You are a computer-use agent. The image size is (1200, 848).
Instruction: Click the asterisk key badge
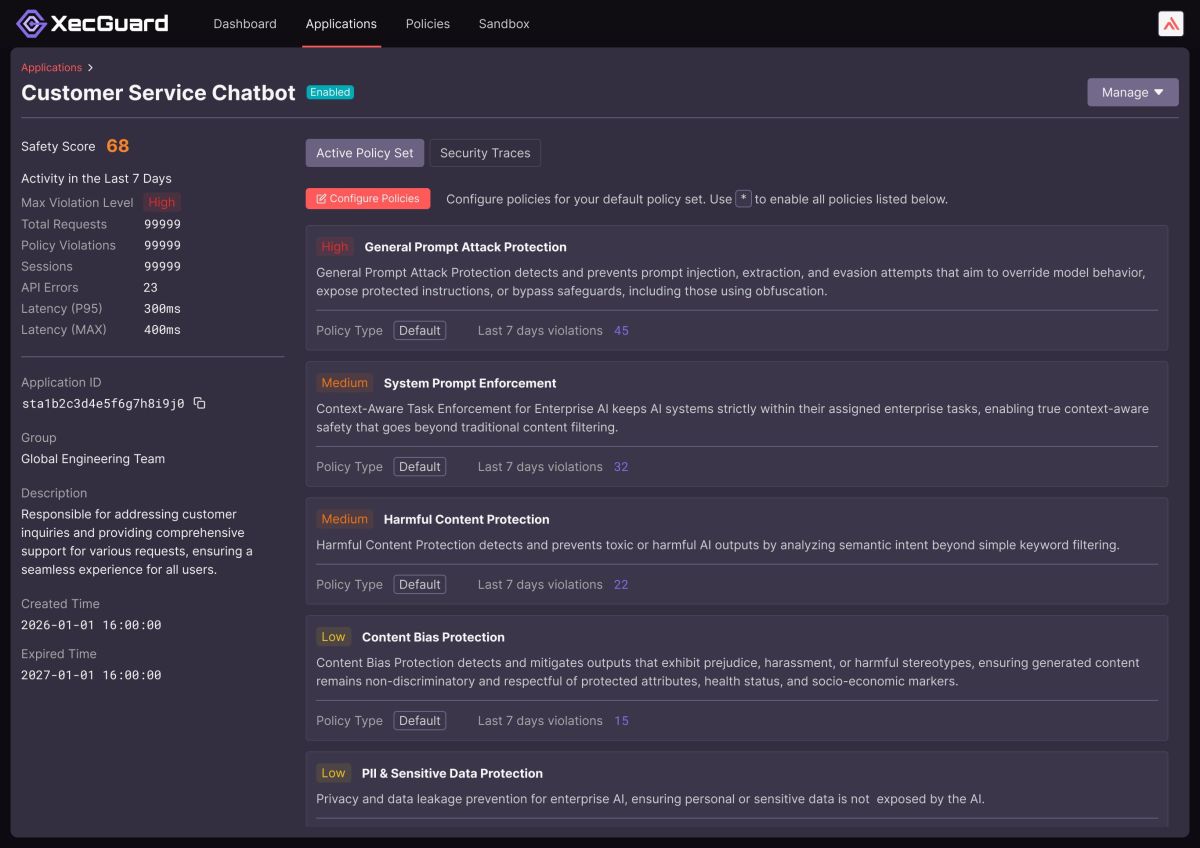744,198
